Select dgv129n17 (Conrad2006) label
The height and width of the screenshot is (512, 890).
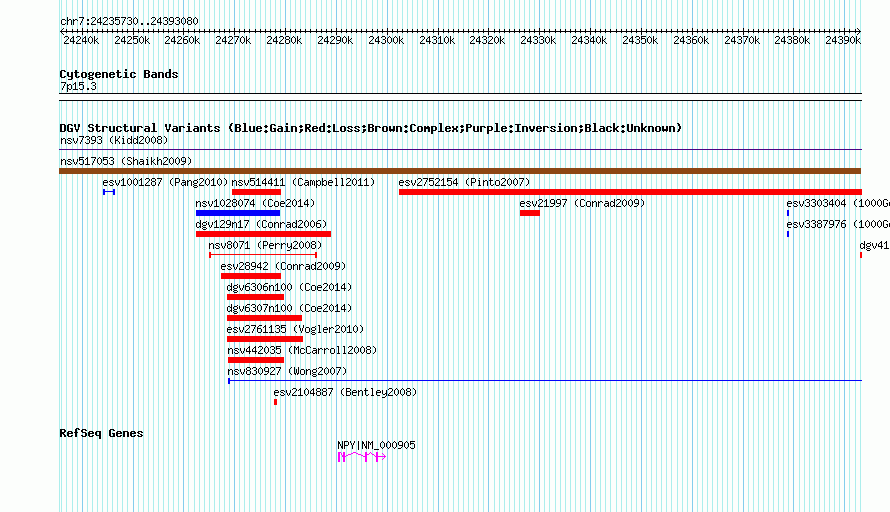261,224
